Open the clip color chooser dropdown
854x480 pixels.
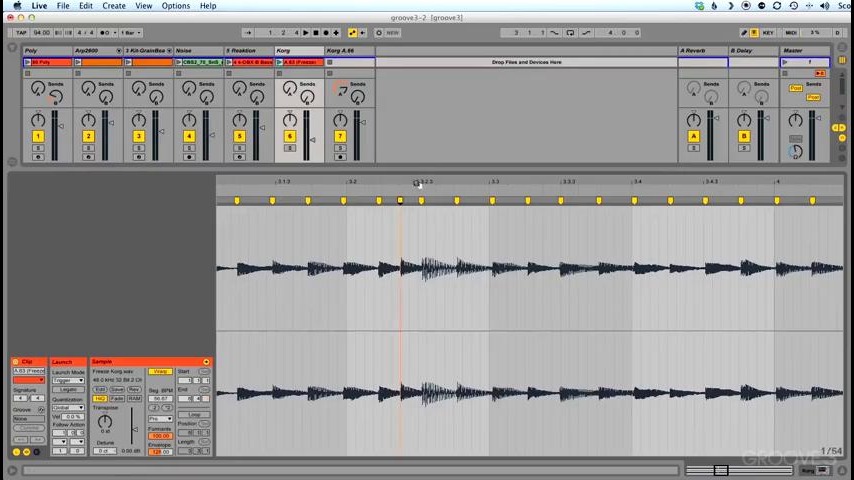click(28, 380)
